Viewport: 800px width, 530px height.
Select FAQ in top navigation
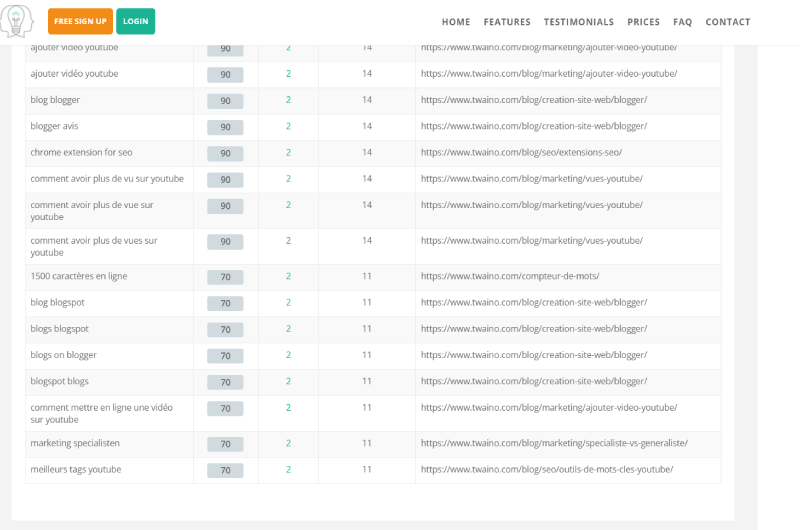click(682, 22)
